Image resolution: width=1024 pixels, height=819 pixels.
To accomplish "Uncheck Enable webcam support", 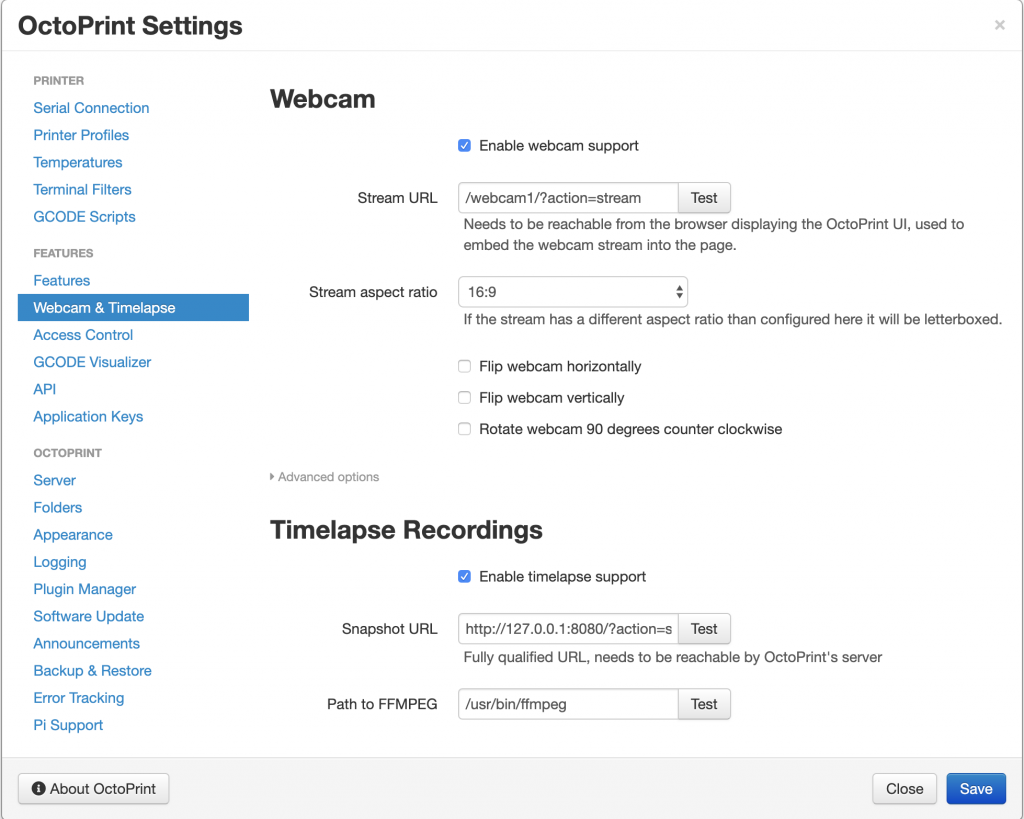I will pyautogui.click(x=464, y=146).
